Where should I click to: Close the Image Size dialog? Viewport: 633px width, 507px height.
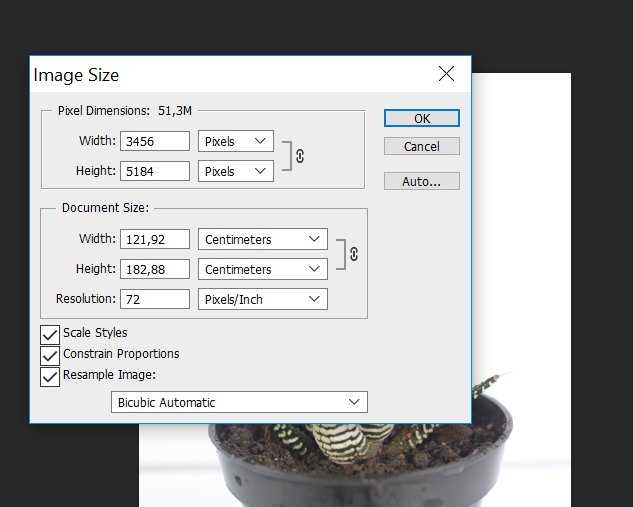[446, 74]
